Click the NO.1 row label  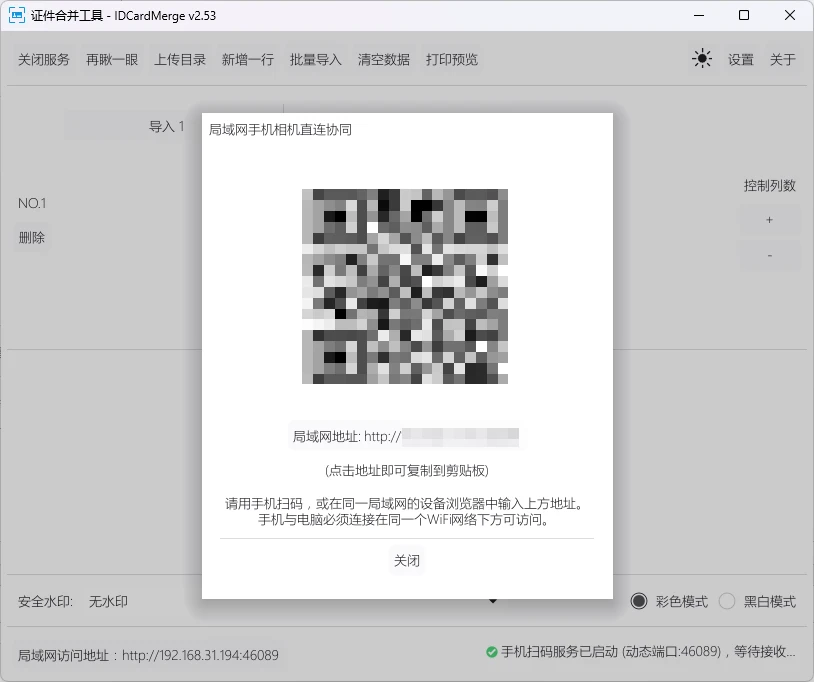[32, 203]
